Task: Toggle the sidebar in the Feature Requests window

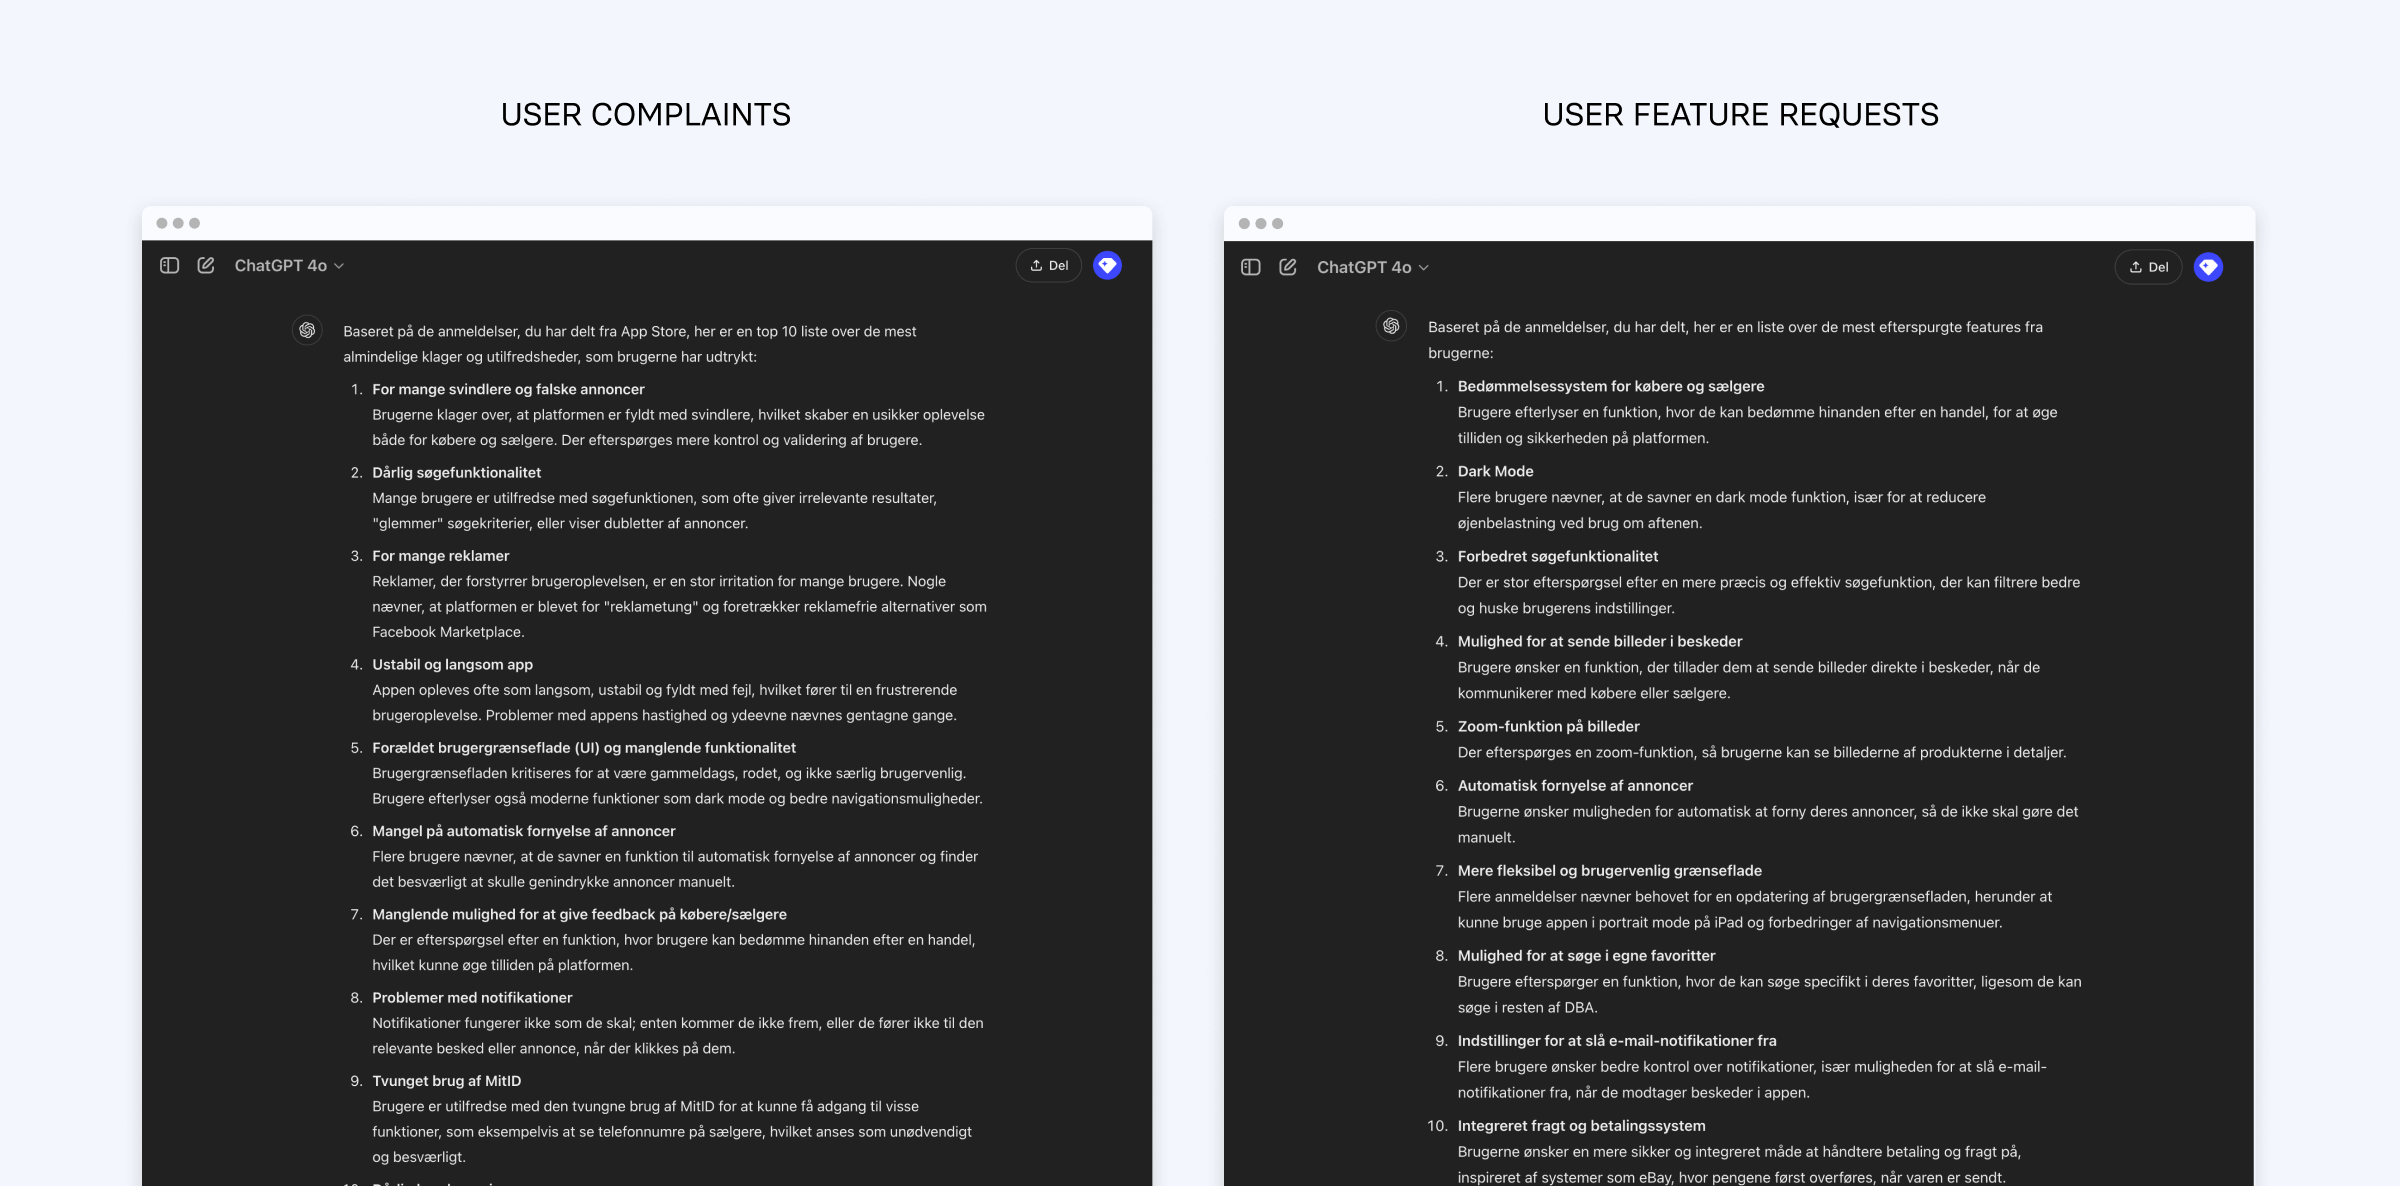Action: 1251,267
